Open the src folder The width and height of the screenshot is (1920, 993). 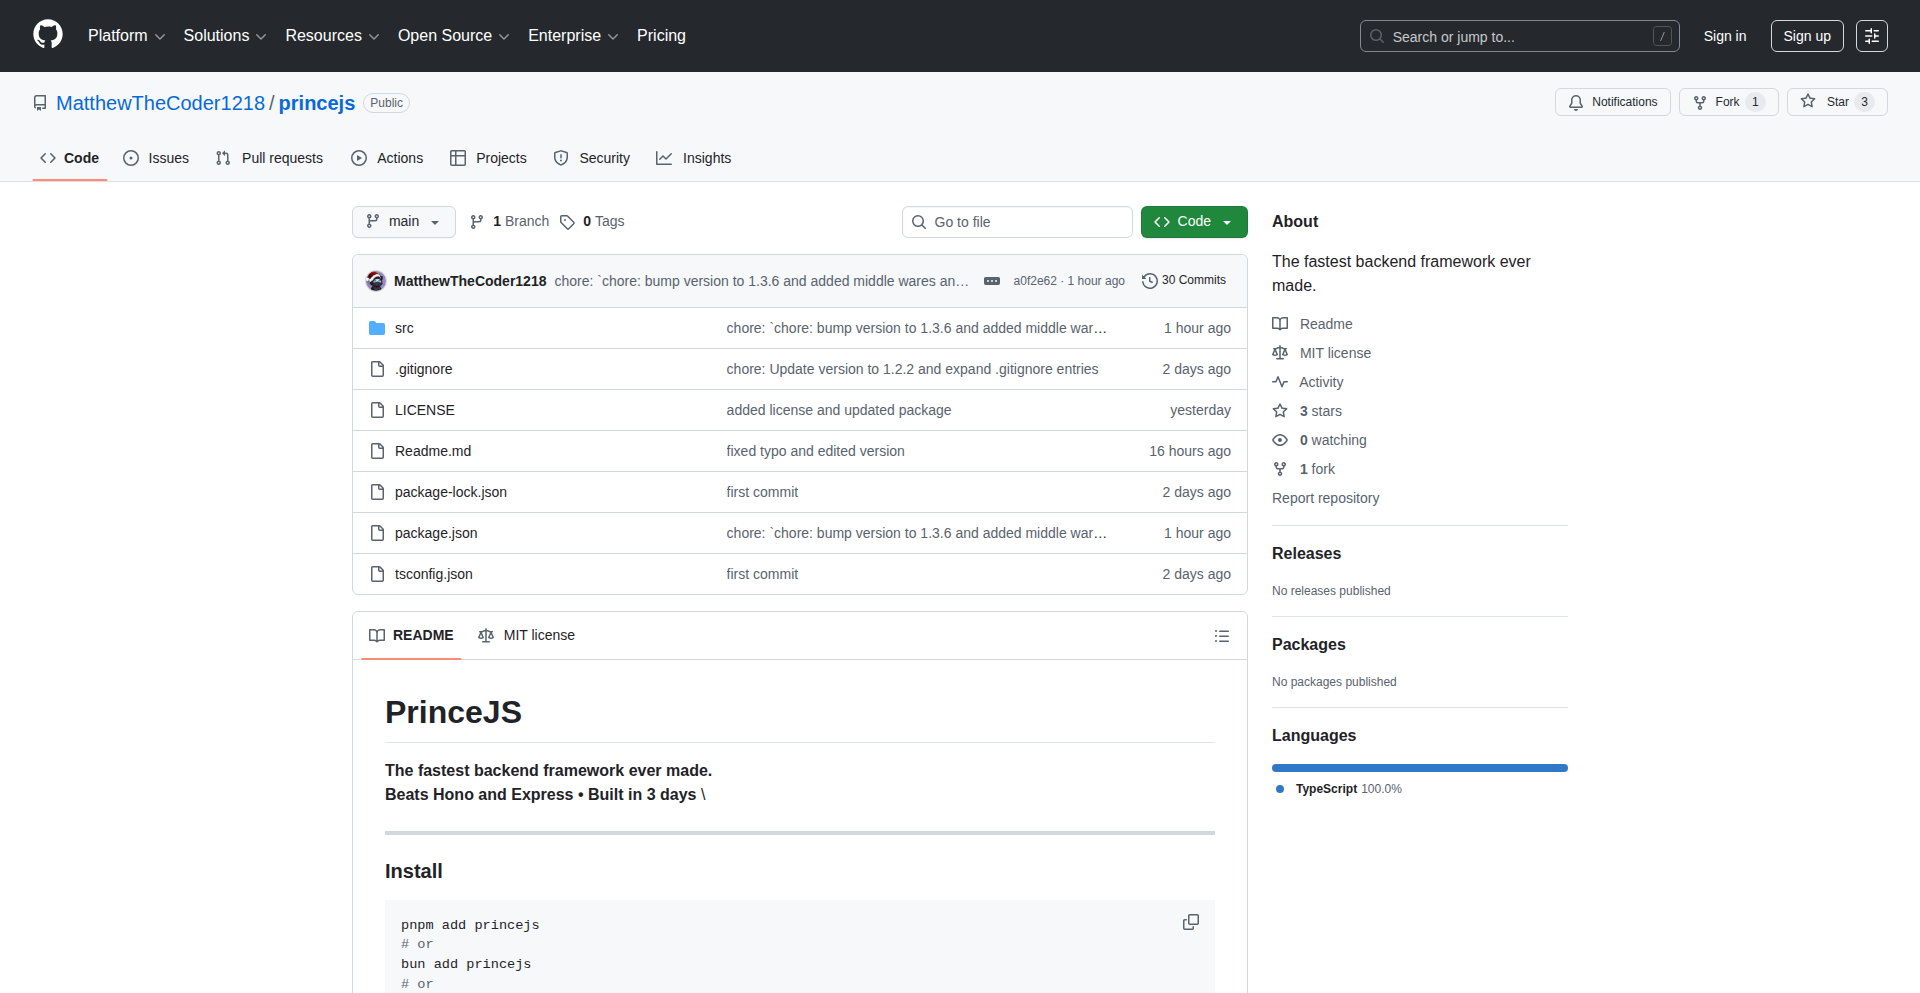click(x=404, y=328)
